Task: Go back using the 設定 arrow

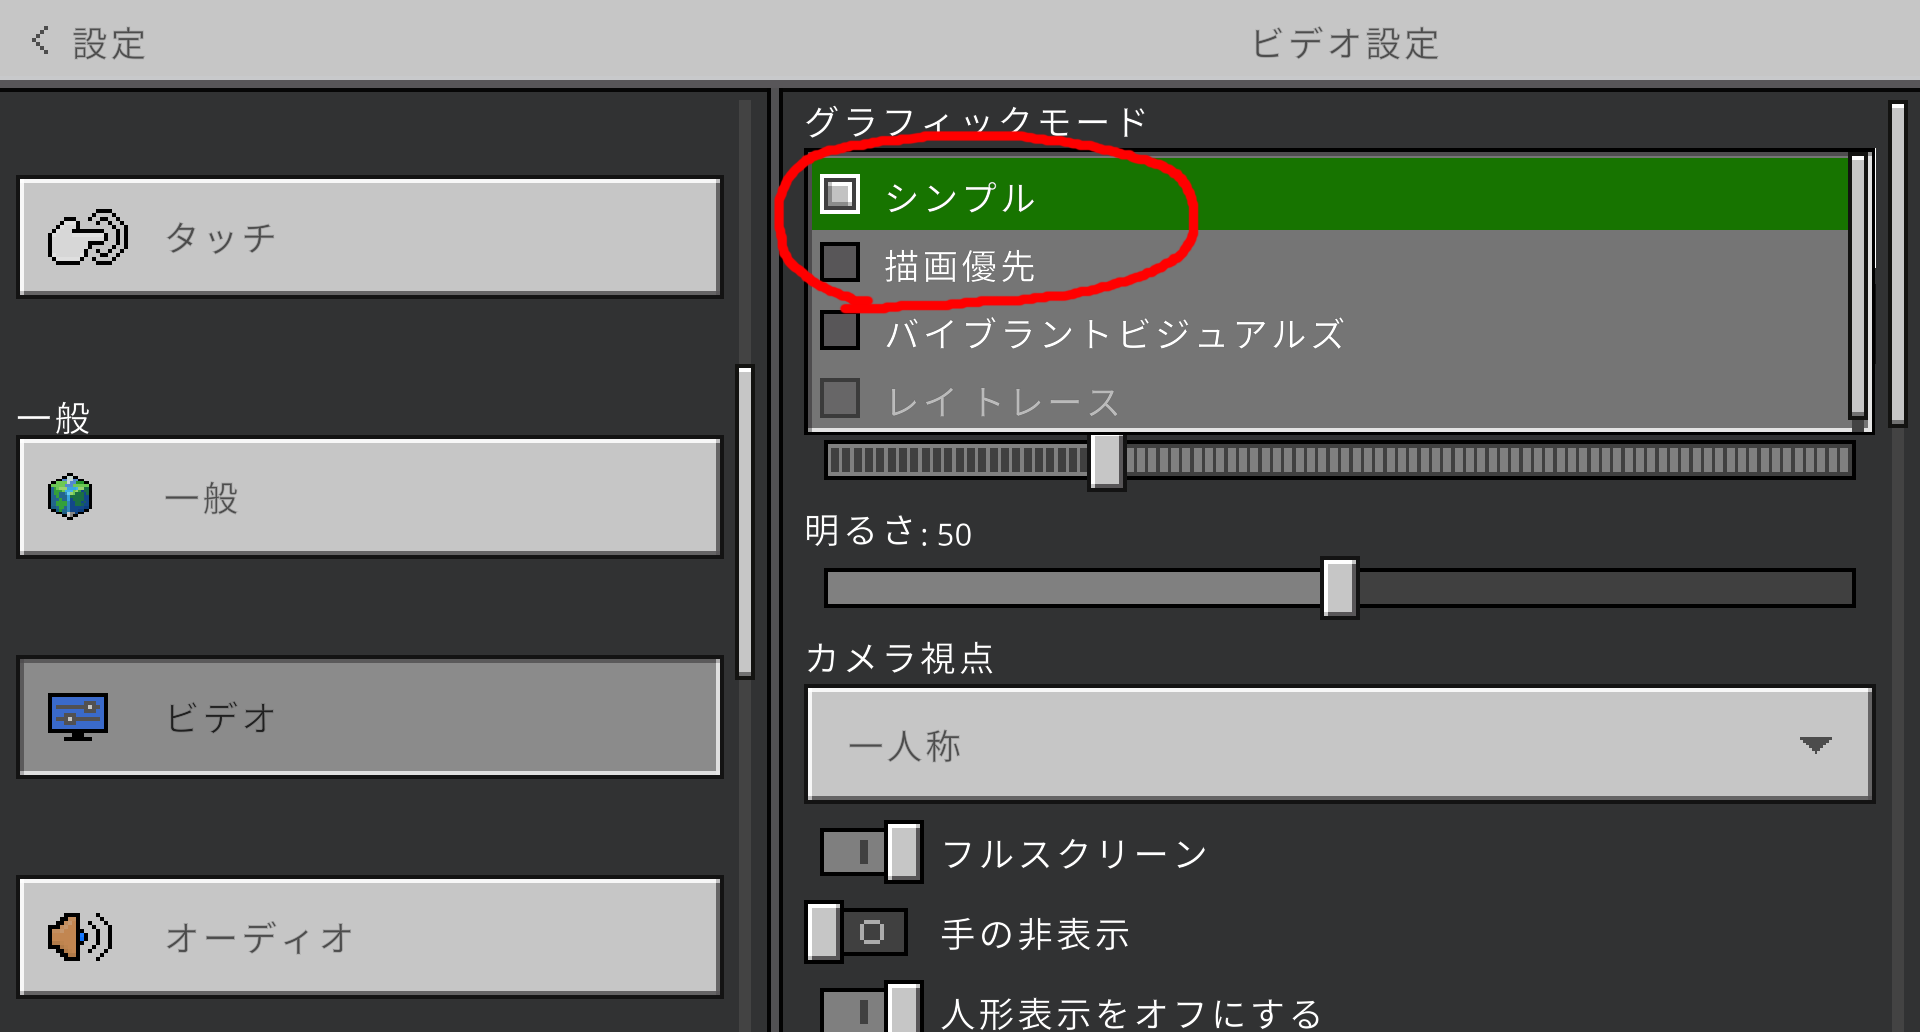Action: point(40,41)
